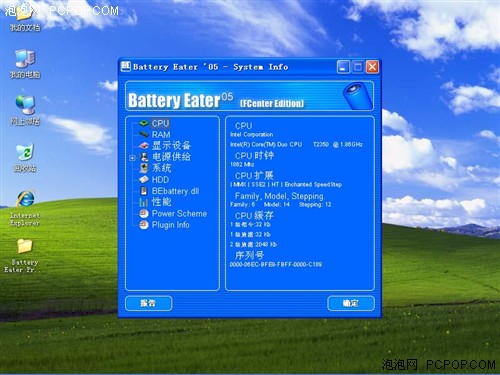500x375 pixels.
Task: Click the Battery Eater title bar icon
Action: pos(126,66)
